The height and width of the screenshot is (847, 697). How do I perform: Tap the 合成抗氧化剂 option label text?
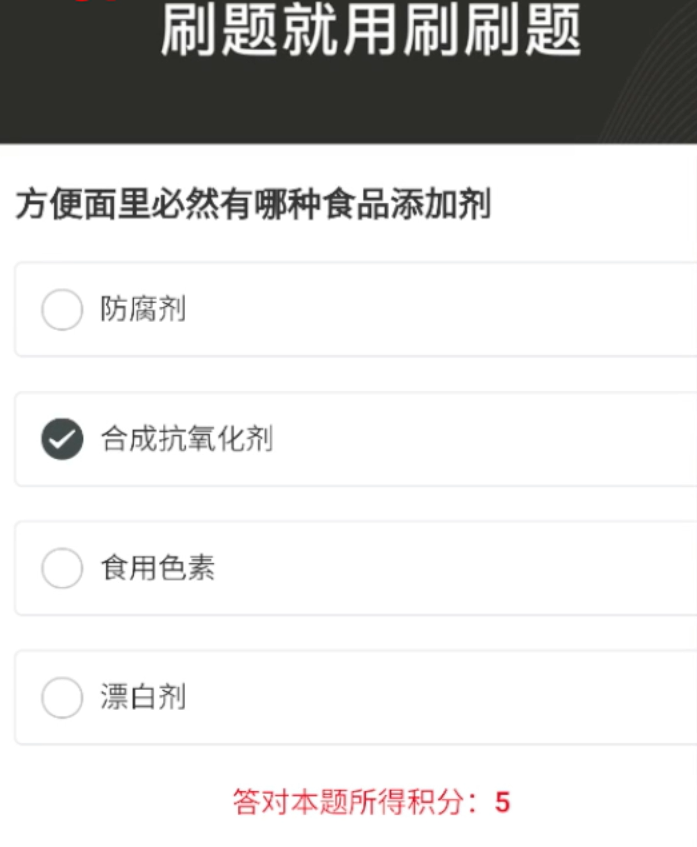point(187,439)
